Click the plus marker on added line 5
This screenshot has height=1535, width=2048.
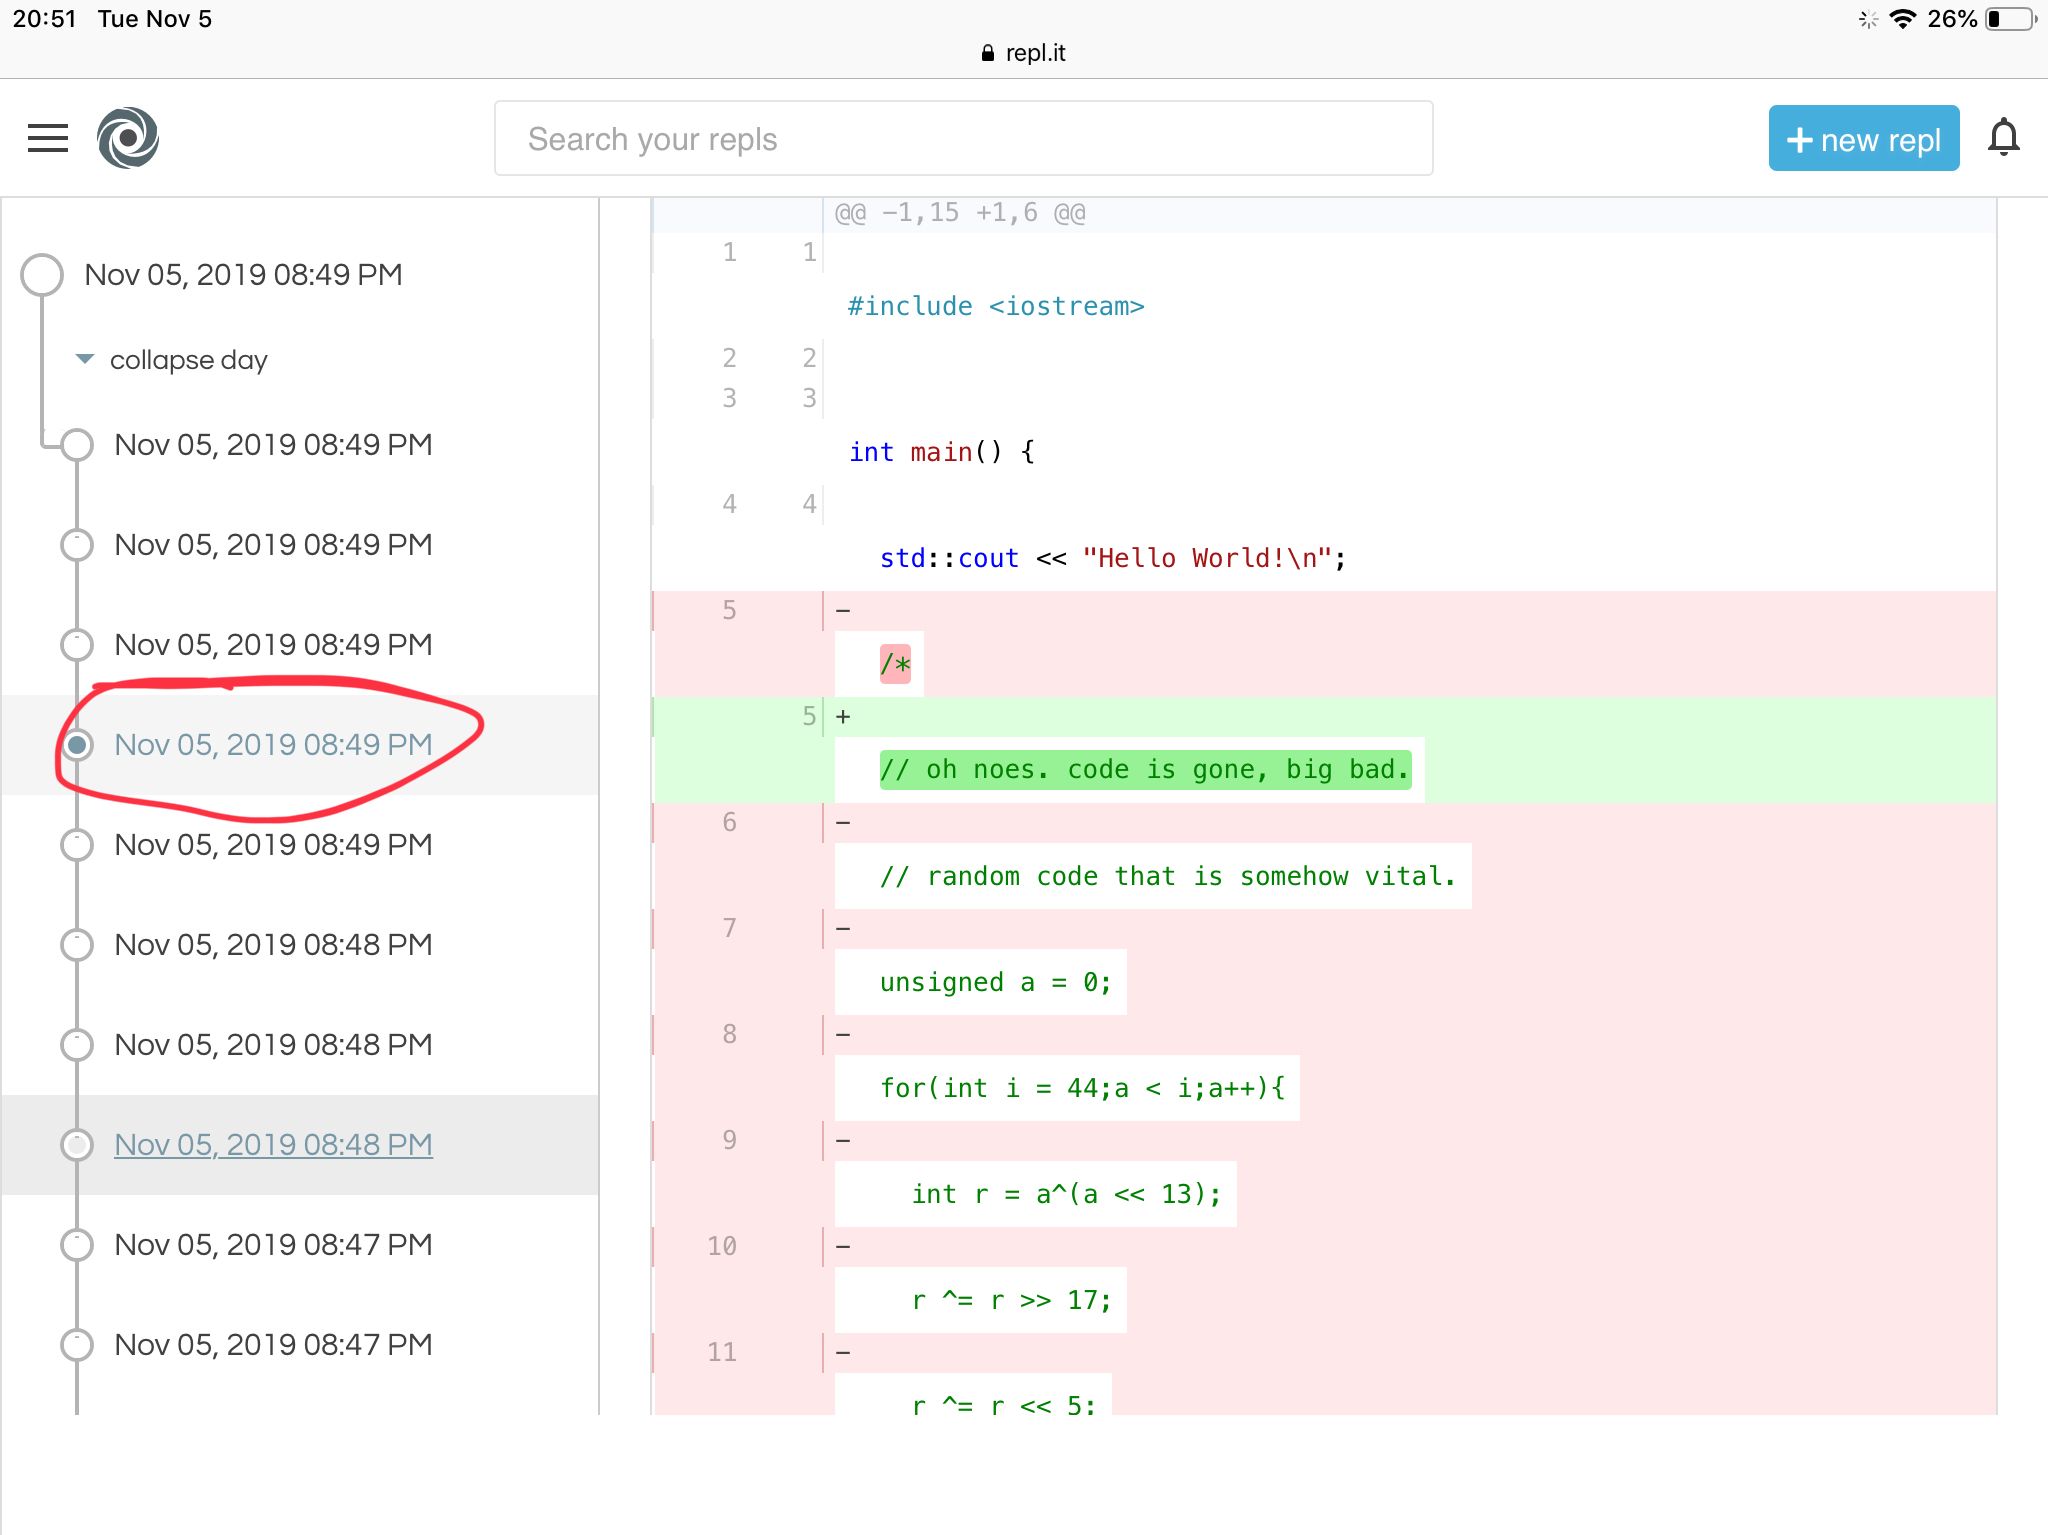(x=843, y=716)
